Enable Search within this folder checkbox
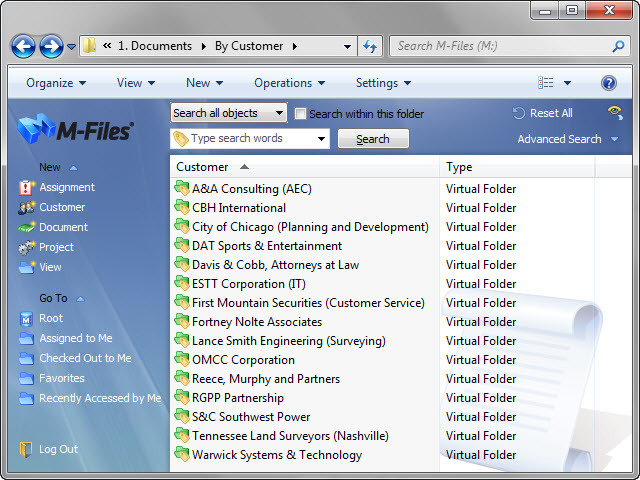The width and height of the screenshot is (640, 480). (300, 114)
